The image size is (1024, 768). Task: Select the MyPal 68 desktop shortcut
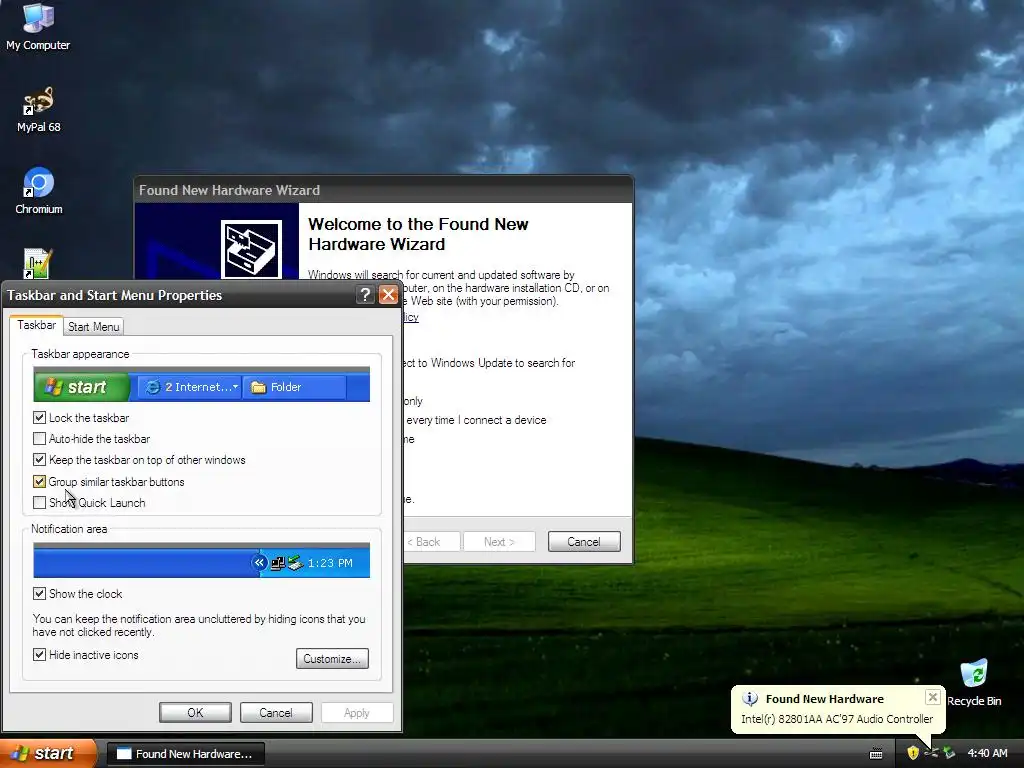coord(38,110)
